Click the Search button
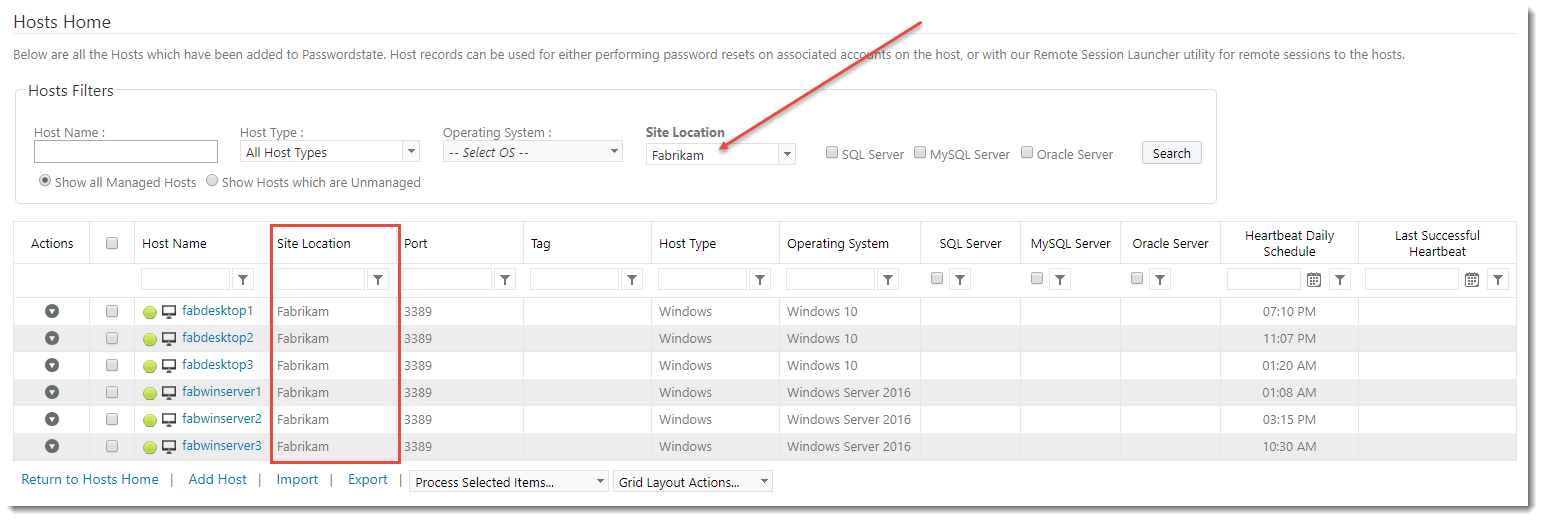The width and height of the screenshot is (1543, 521). point(1171,153)
